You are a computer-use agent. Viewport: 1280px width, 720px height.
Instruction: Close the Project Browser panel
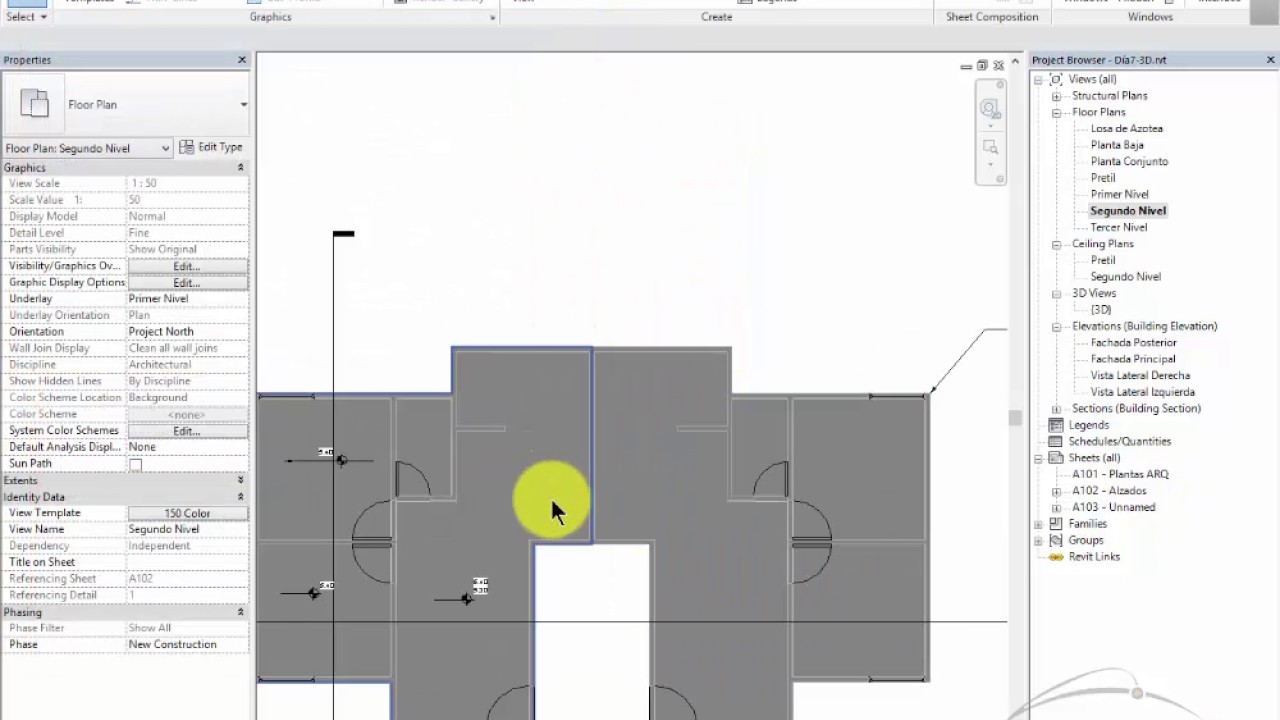[1271, 60]
